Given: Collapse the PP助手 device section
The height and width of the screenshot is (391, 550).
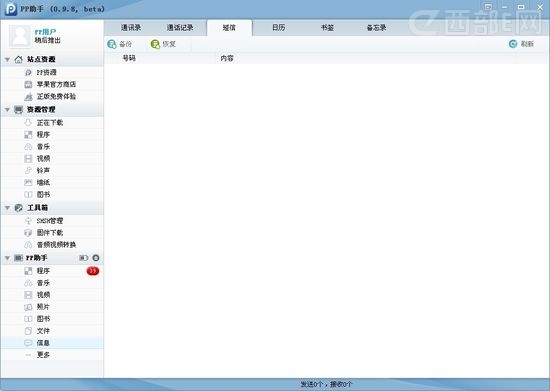Looking at the screenshot, I should pyautogui.click(x=7, y=258).
